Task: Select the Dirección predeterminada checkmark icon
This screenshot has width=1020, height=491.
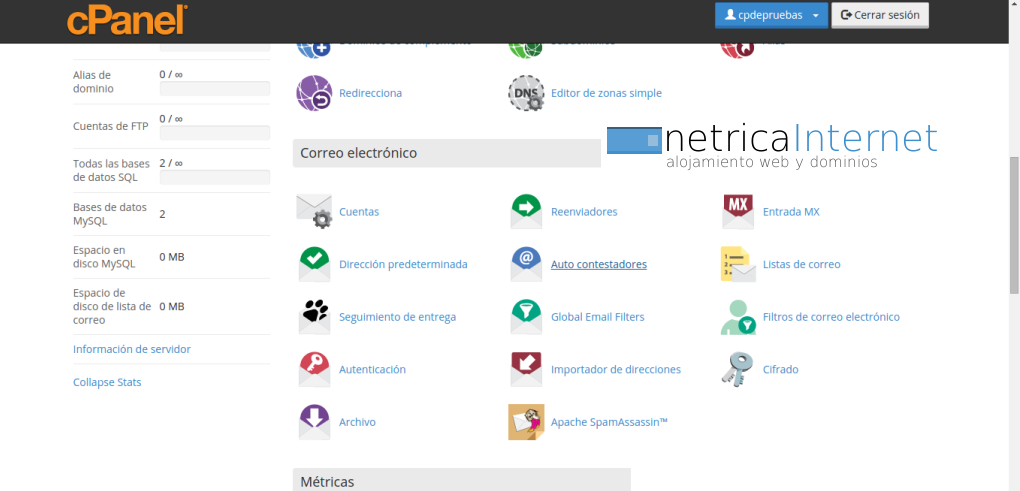Action: [314, 264]
